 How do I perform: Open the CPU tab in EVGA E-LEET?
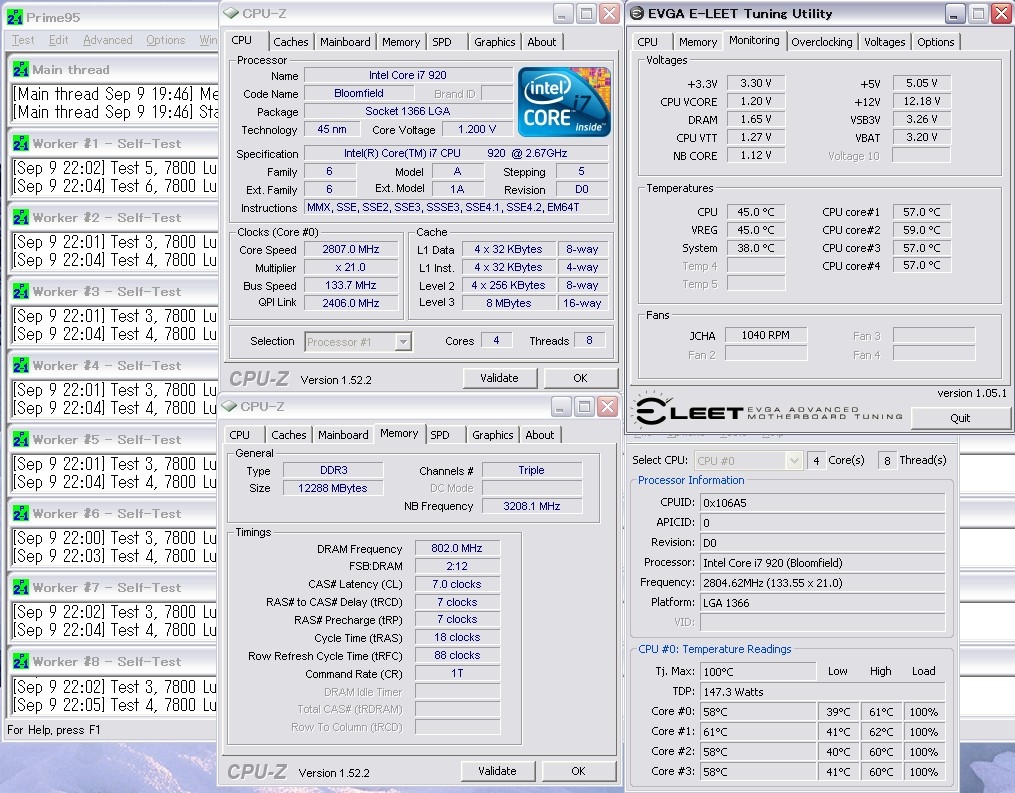[647, 42]
